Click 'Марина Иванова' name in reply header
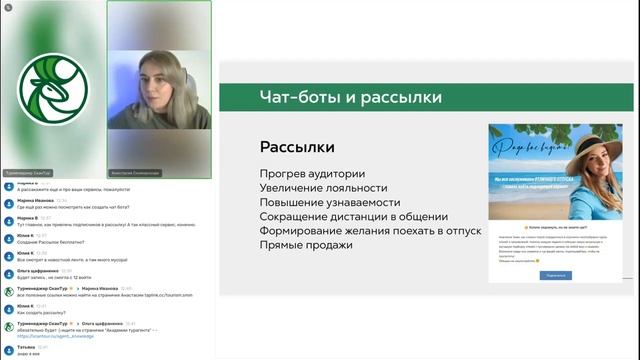This screenshot has width=640, height=360. [x=100, y=289]
